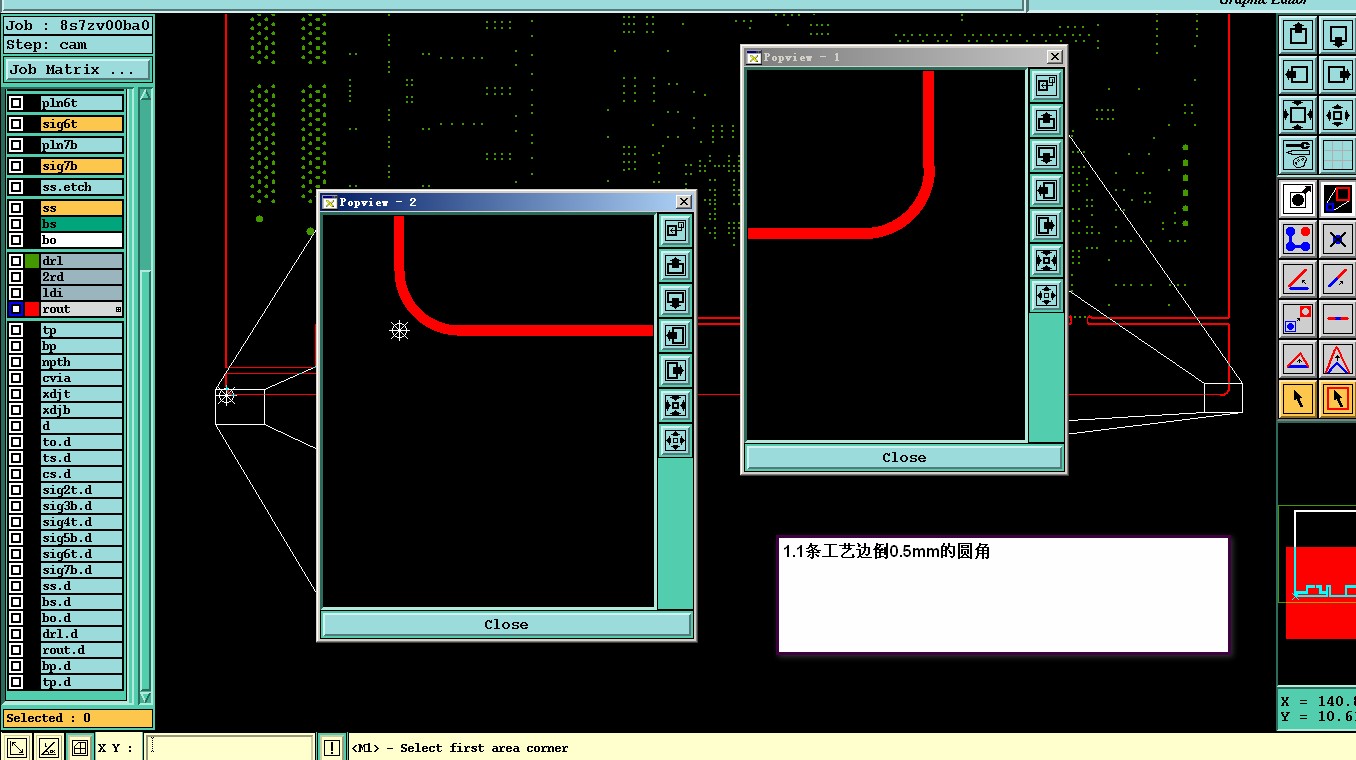Viewport: 1356px width, 760px height.
Task: Click zoom-out diverging arrows icon in Popview - 2
Action: point(675,441)
